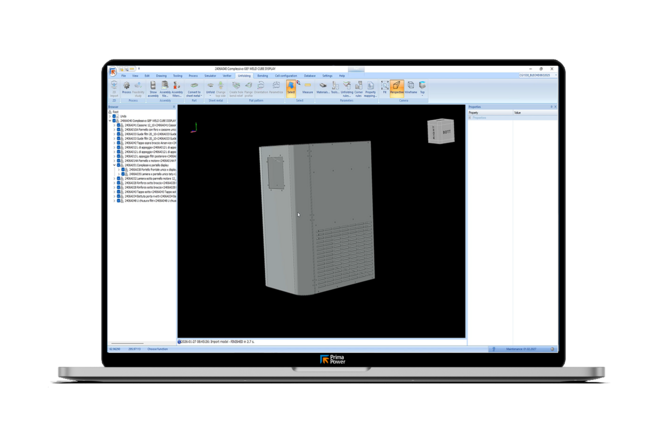Click the application logo button
This screenshot has height=436, width=665.
coord(113,72)
